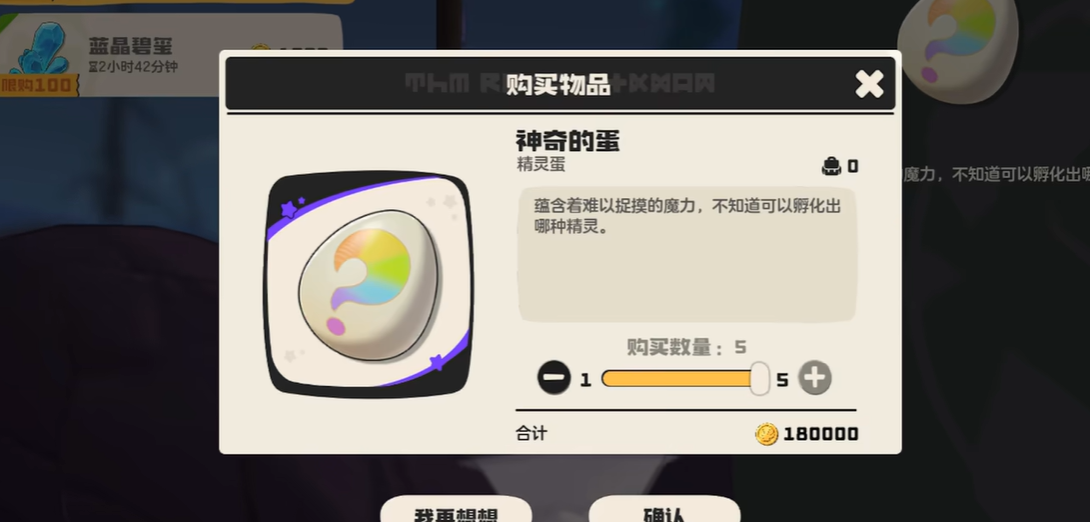Click the gold coin icon beside 180000
Screen dimensions: 1090x522
(x=766, y=434)
